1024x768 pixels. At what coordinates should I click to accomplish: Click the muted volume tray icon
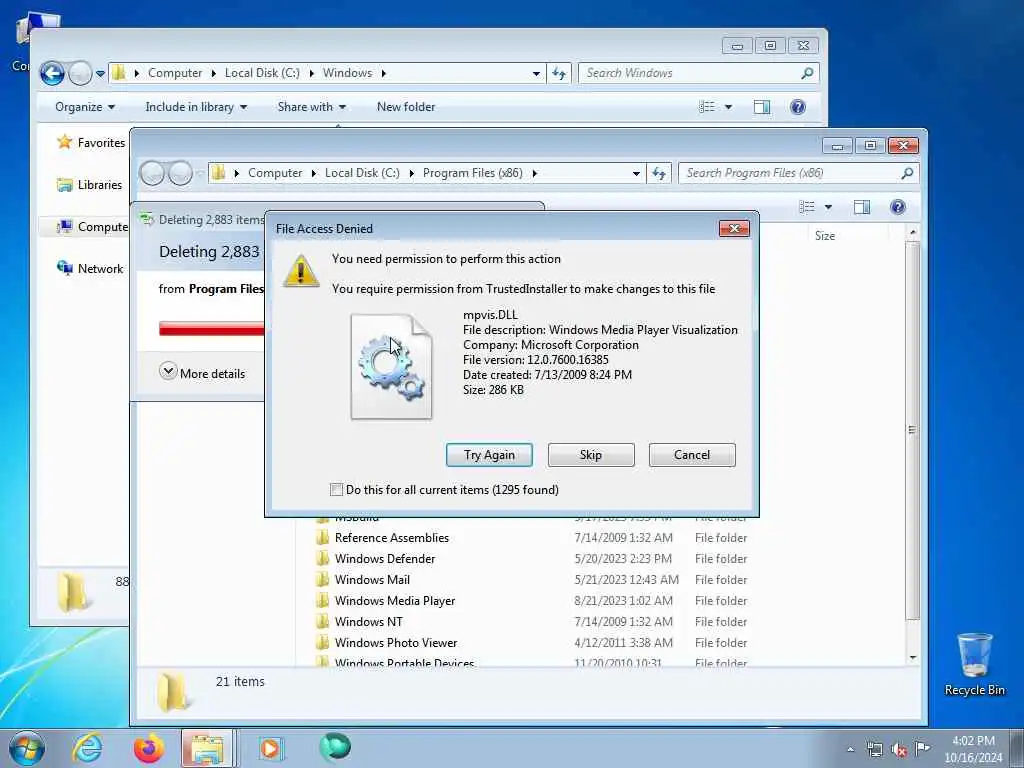899,750
